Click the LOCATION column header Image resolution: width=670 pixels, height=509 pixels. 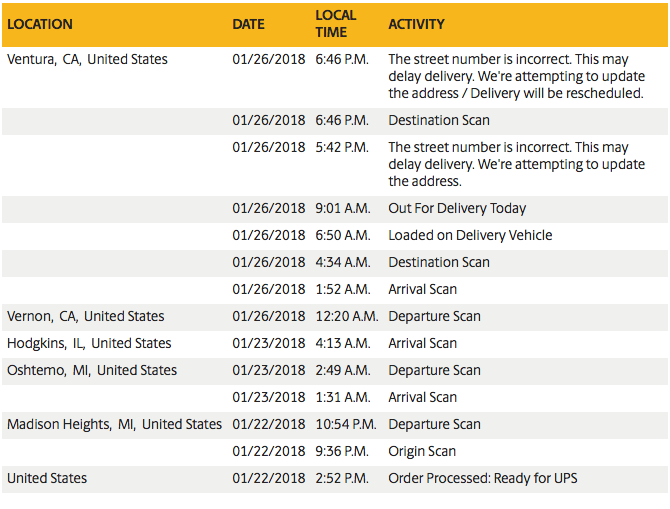[40, 24]
